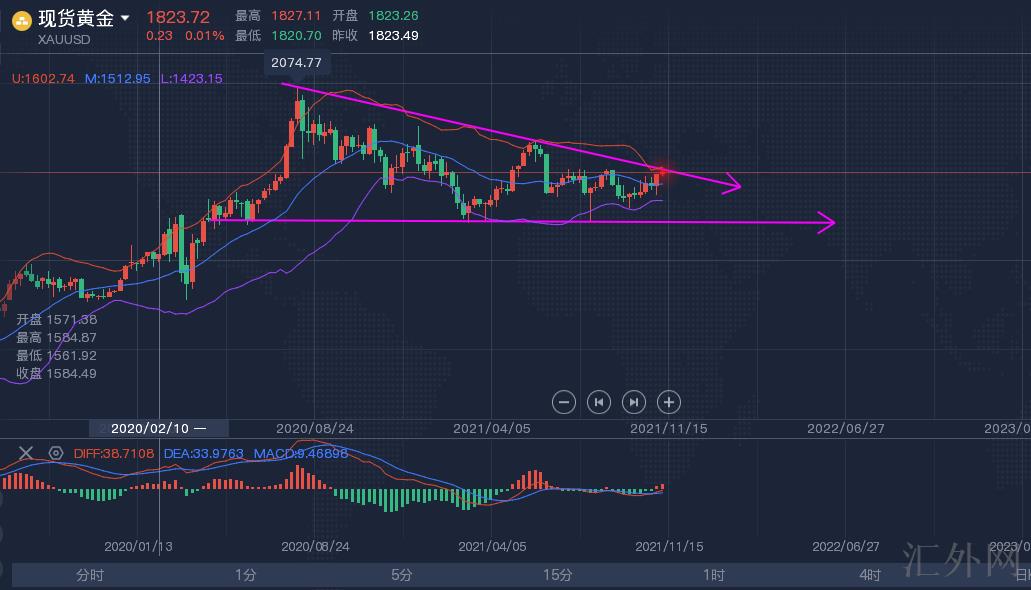
Task: Click the 2020/02/10 date label on axis
Action: (158, 428)
